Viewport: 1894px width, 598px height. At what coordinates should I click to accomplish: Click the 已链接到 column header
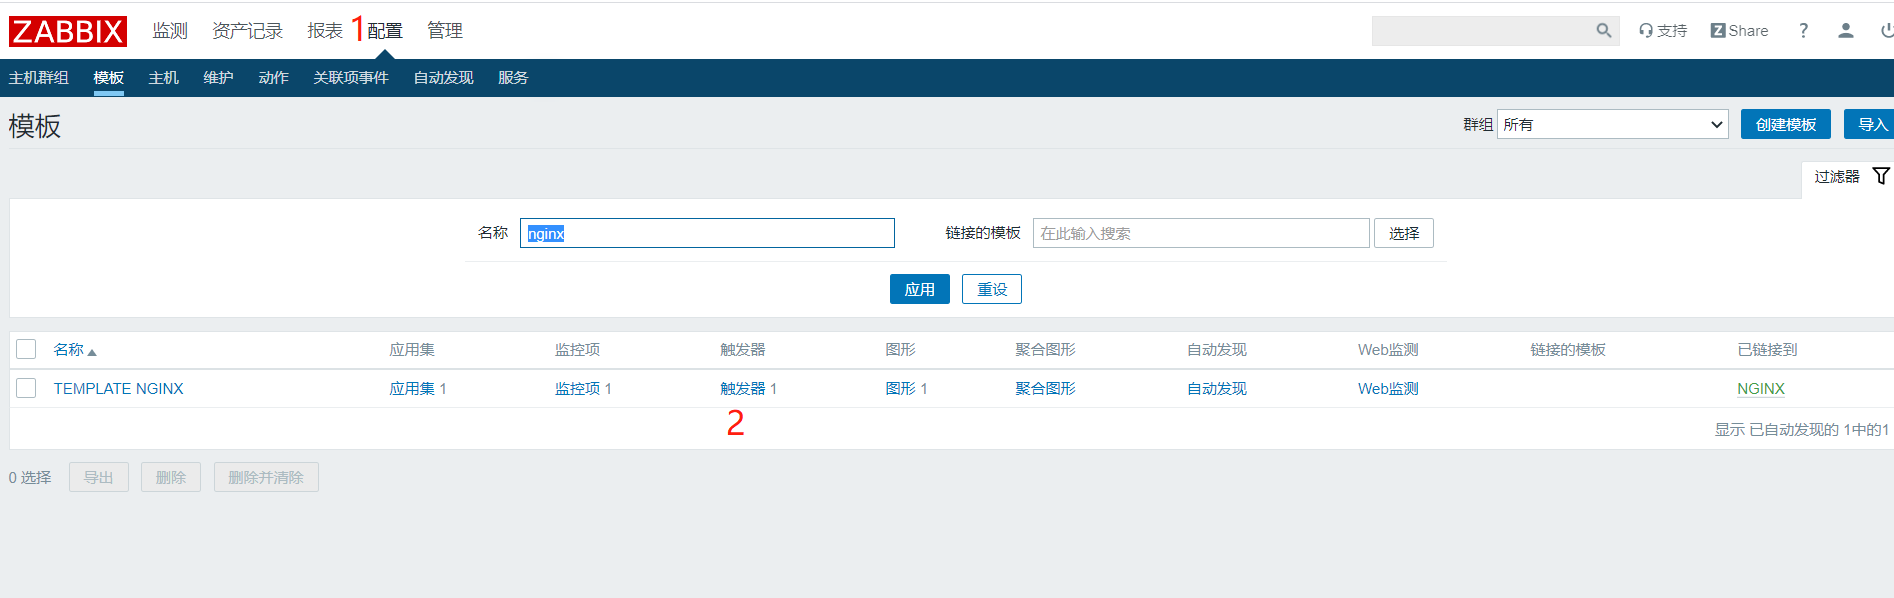(x=1767, y=349)
